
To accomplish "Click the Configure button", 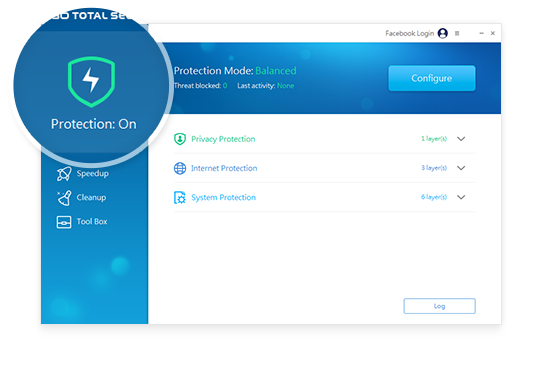I will click(432, 79).
